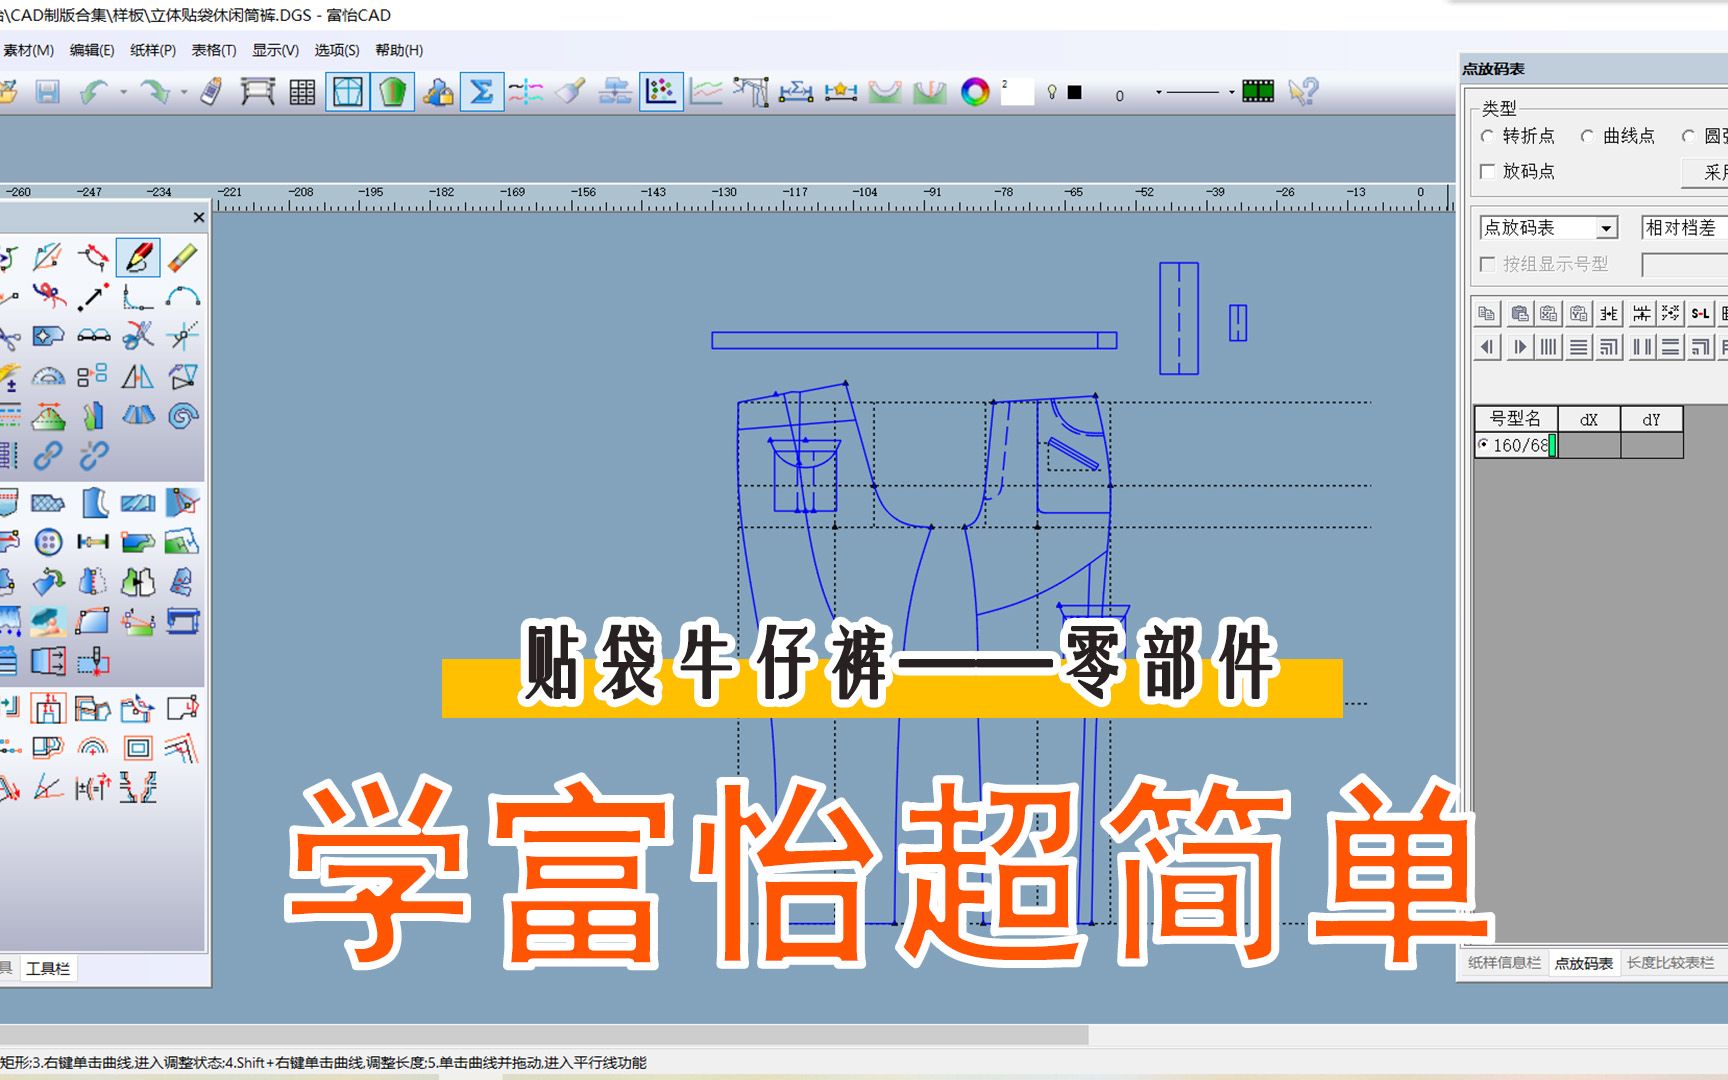Open the 选项(S) menu
The image size is (1728, 1080).
[x=337, y=50]
